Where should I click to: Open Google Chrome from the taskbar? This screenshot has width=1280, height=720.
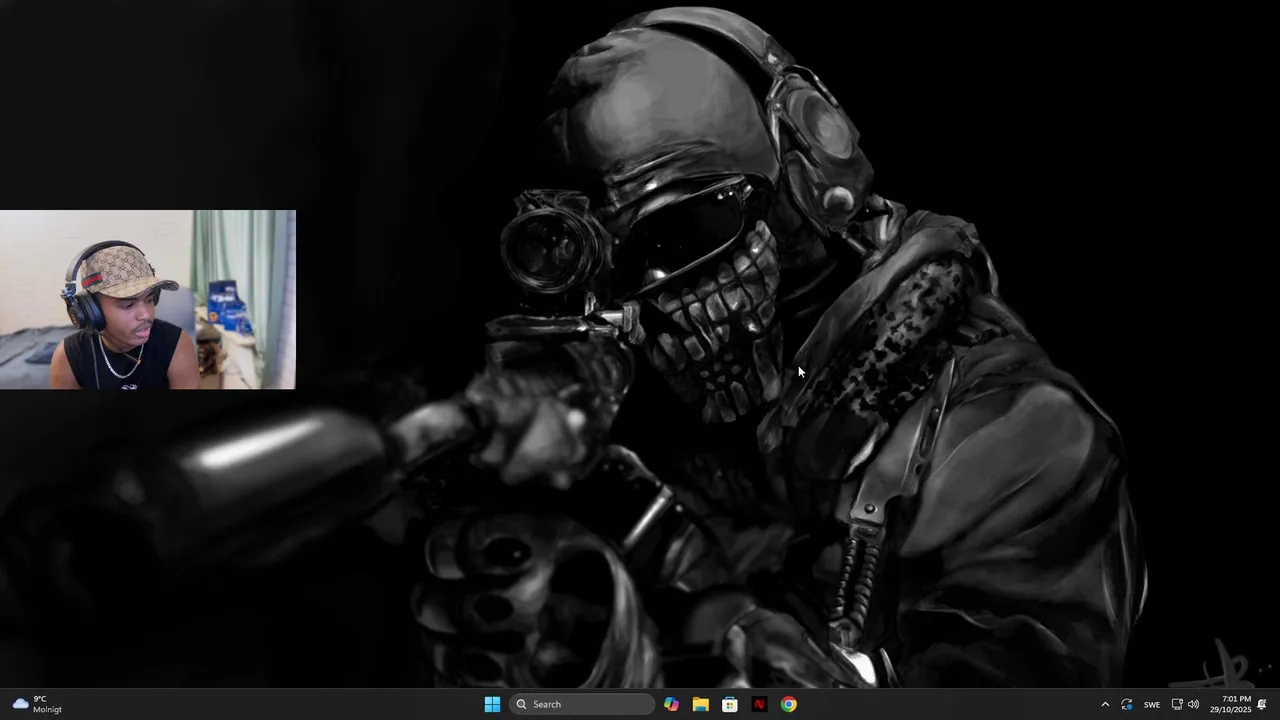[x=789, y=704]
